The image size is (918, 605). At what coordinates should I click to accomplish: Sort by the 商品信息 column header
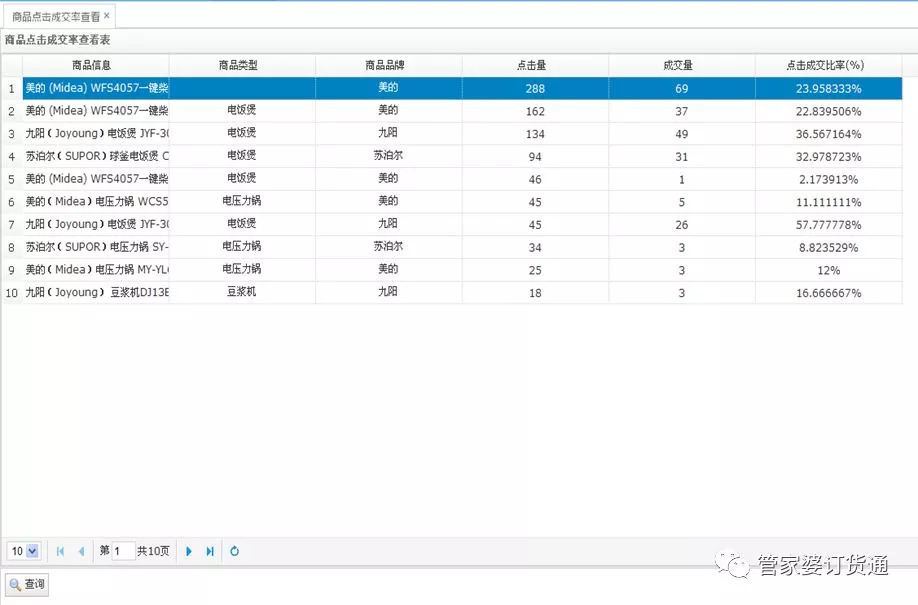click(x=95, y=65)
